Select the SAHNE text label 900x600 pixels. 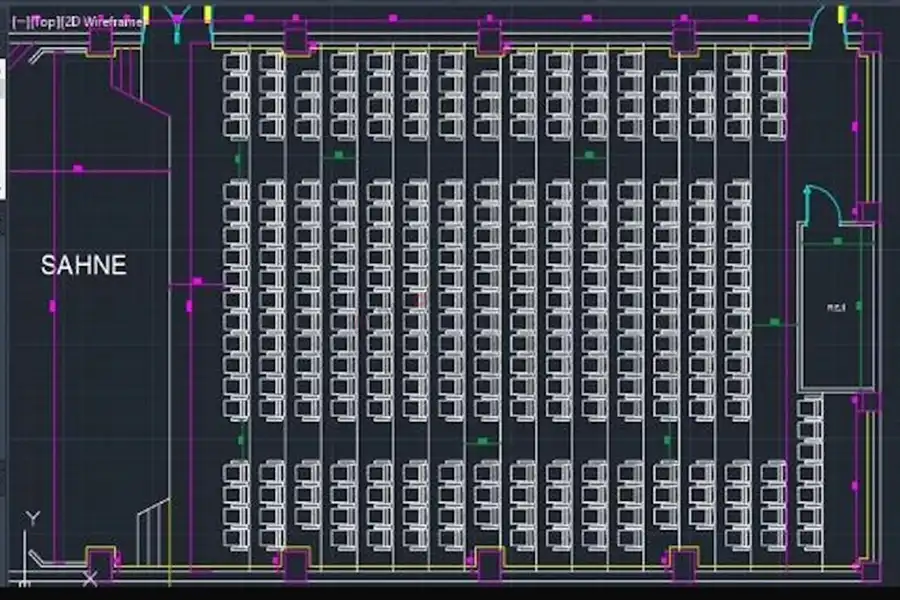(x=84, y=265)
